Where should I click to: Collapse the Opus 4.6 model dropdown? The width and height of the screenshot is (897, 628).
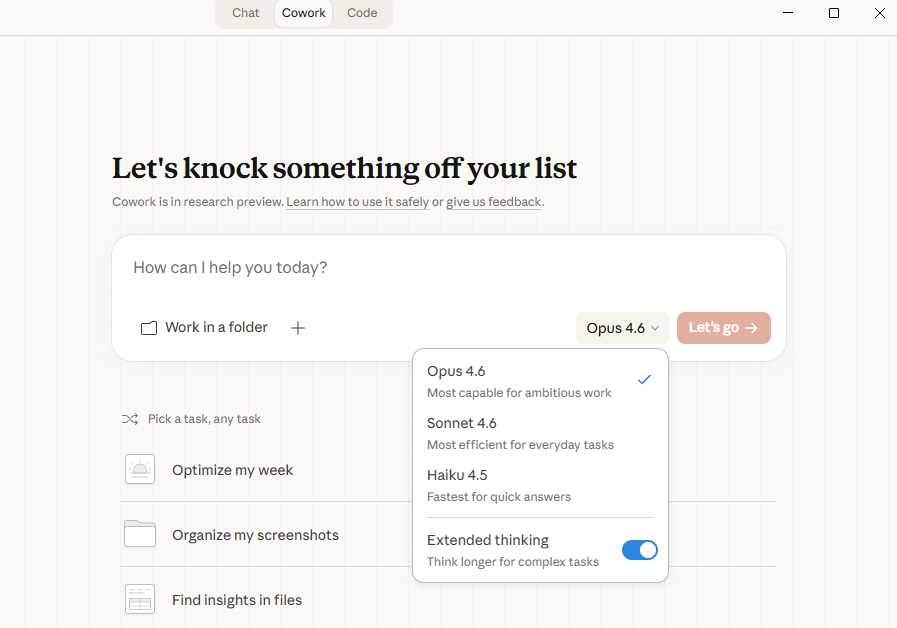point(622,328)
